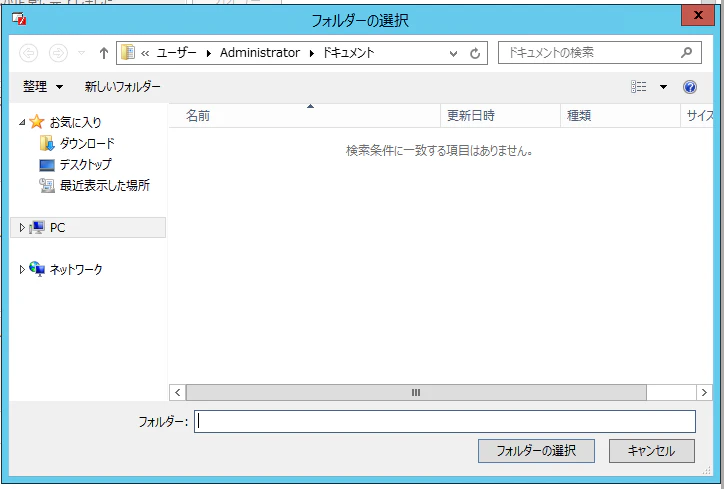
Task: Click the PC computer icon
Action: (x=37, y=227)
